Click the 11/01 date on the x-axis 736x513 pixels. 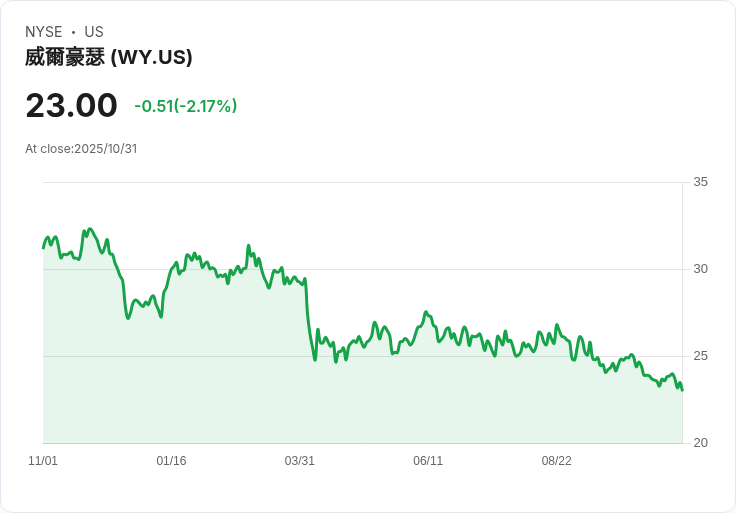(x=43, y=460)
